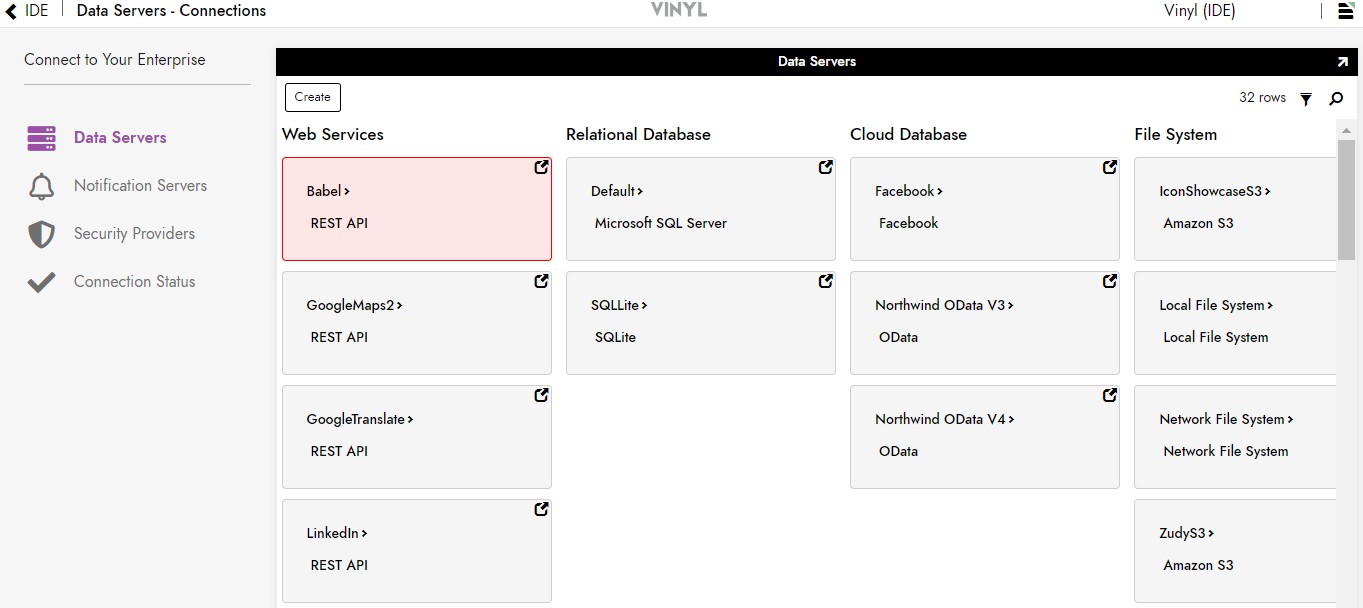Expand the IconShowcaseS3 entry
Screen dimensions: 1363x608
tap(1214, 191)
